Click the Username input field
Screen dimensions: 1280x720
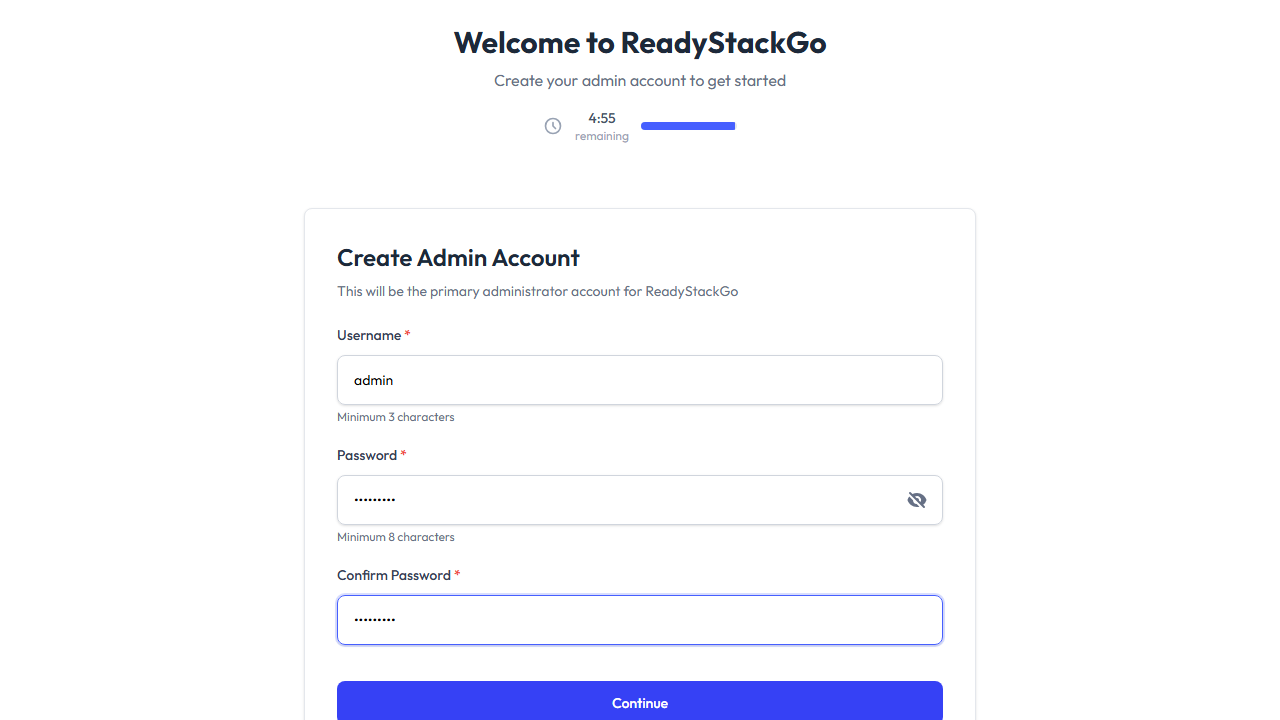640,380
